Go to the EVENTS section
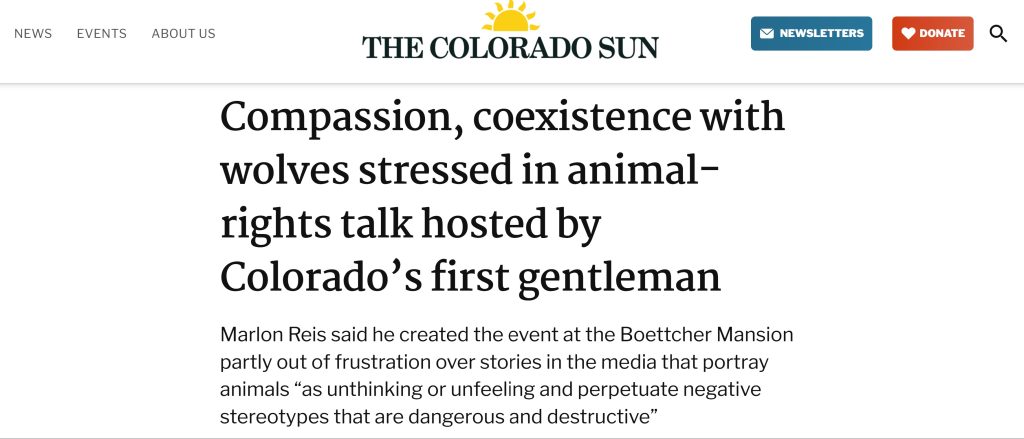This screenshot has width=1024, height=439. point(101,34)
